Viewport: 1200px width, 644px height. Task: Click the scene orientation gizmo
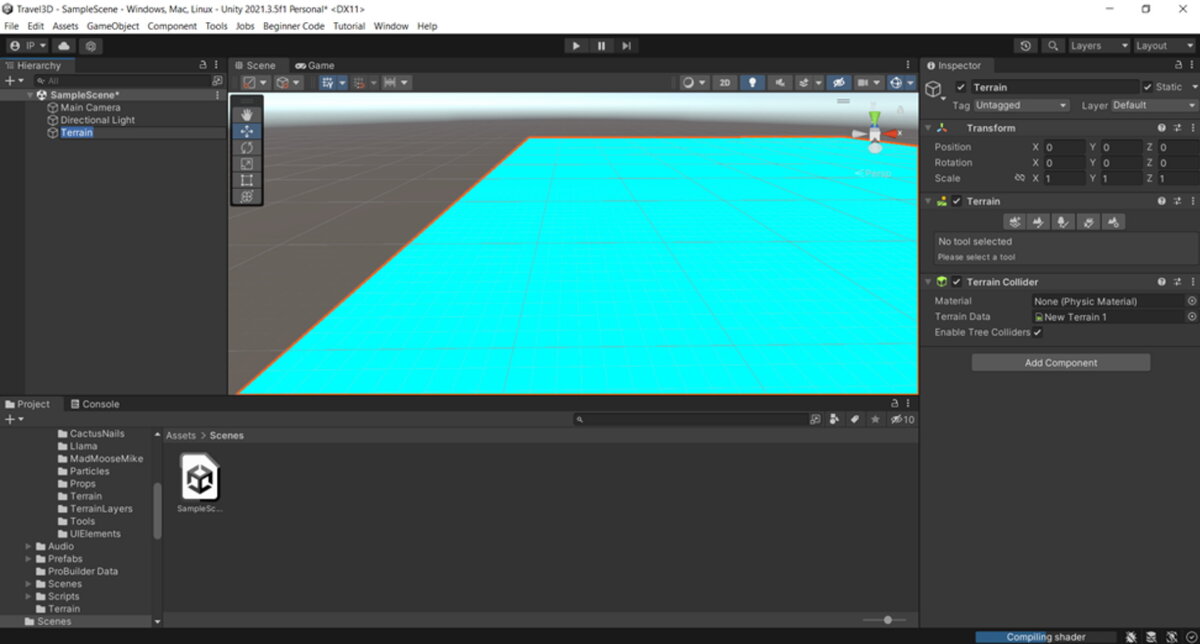[x=875, y=132]
